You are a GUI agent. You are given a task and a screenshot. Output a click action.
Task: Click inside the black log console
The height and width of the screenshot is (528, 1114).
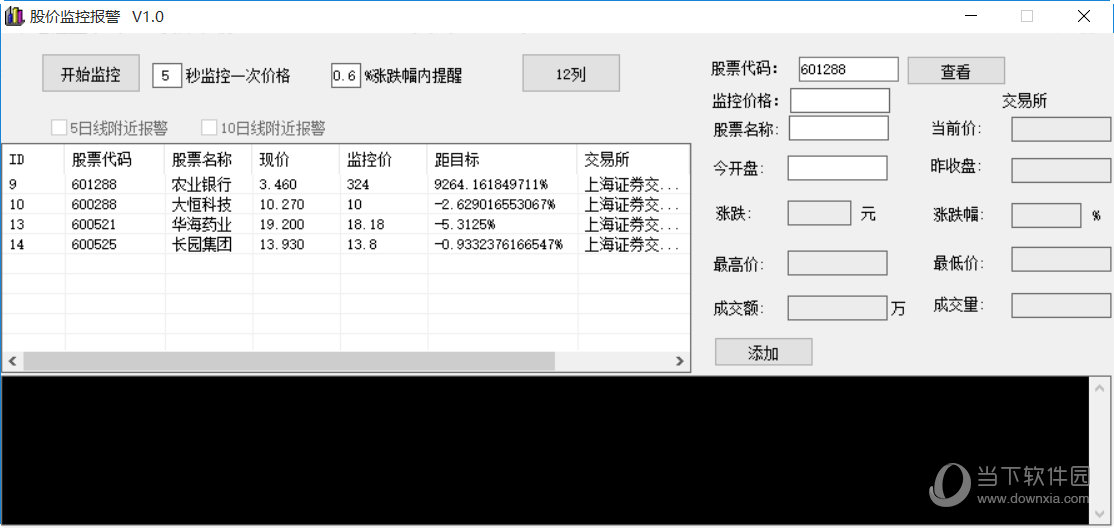tap(545, 451)
